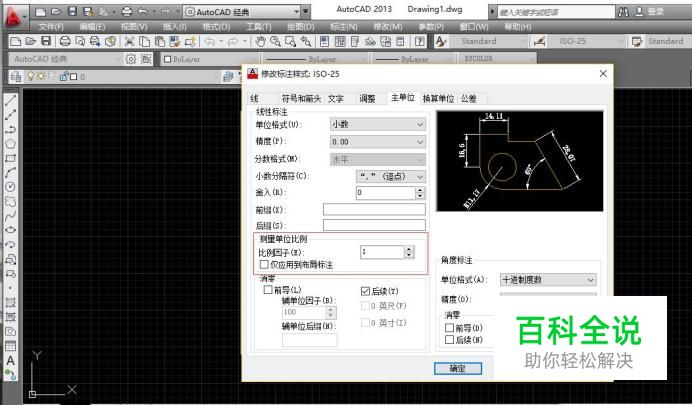Uncheck 后续(T) zero suppression checkbox
This screenshot has width=692, height=405.
[365, 291]
